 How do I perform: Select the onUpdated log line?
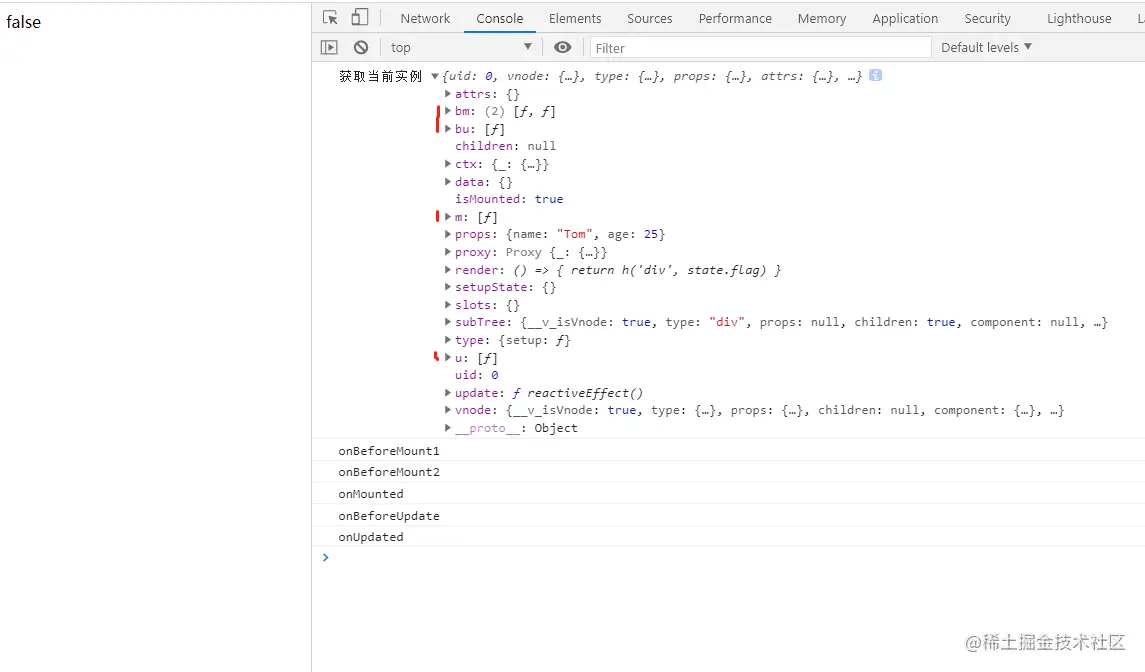coord(370,537)
